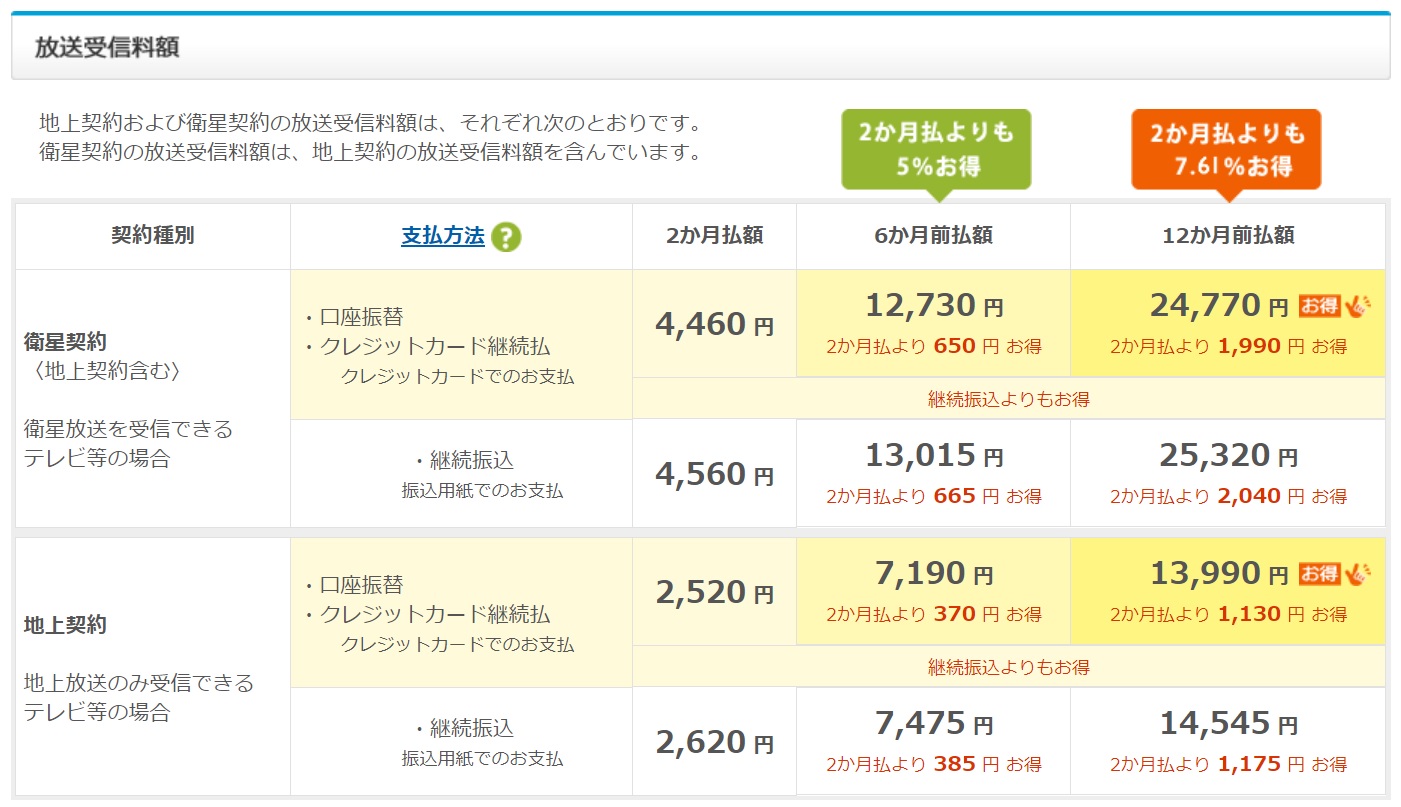
Task: Click the green question mark help icon
Action: 506,237
